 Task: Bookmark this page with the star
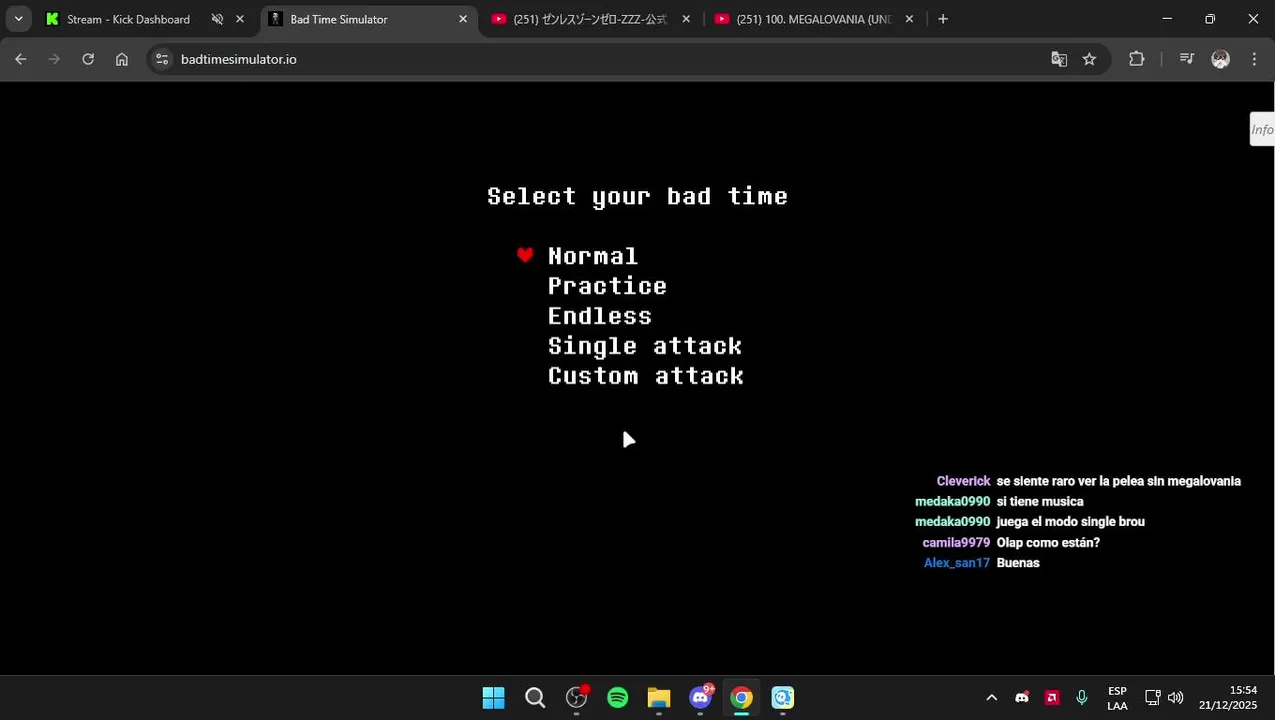(x=1090, y=59)
